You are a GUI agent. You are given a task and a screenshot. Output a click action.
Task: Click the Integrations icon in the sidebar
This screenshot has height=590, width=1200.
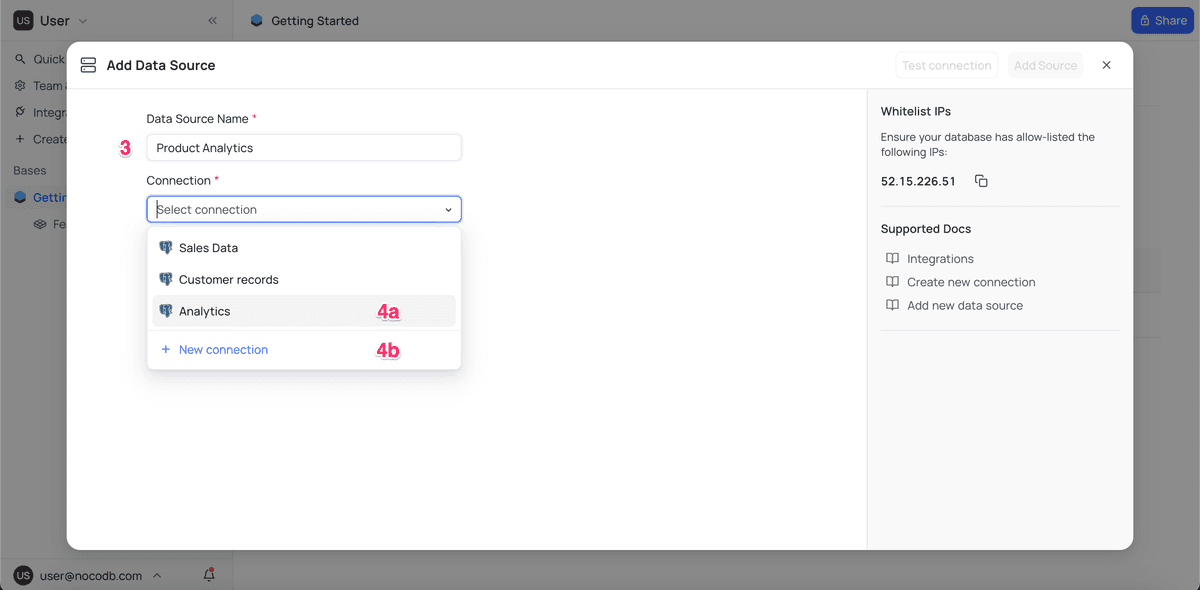(22, 112)
